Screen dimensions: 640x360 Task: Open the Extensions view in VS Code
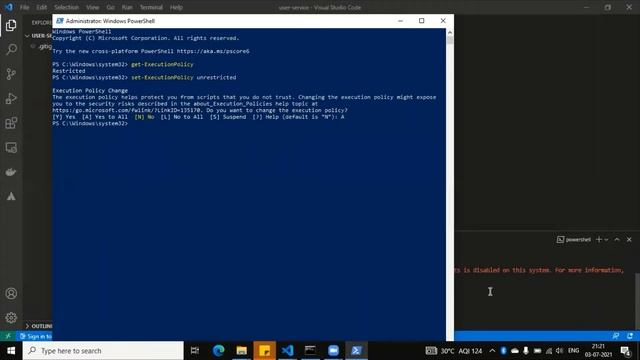(x=11, y=123)
